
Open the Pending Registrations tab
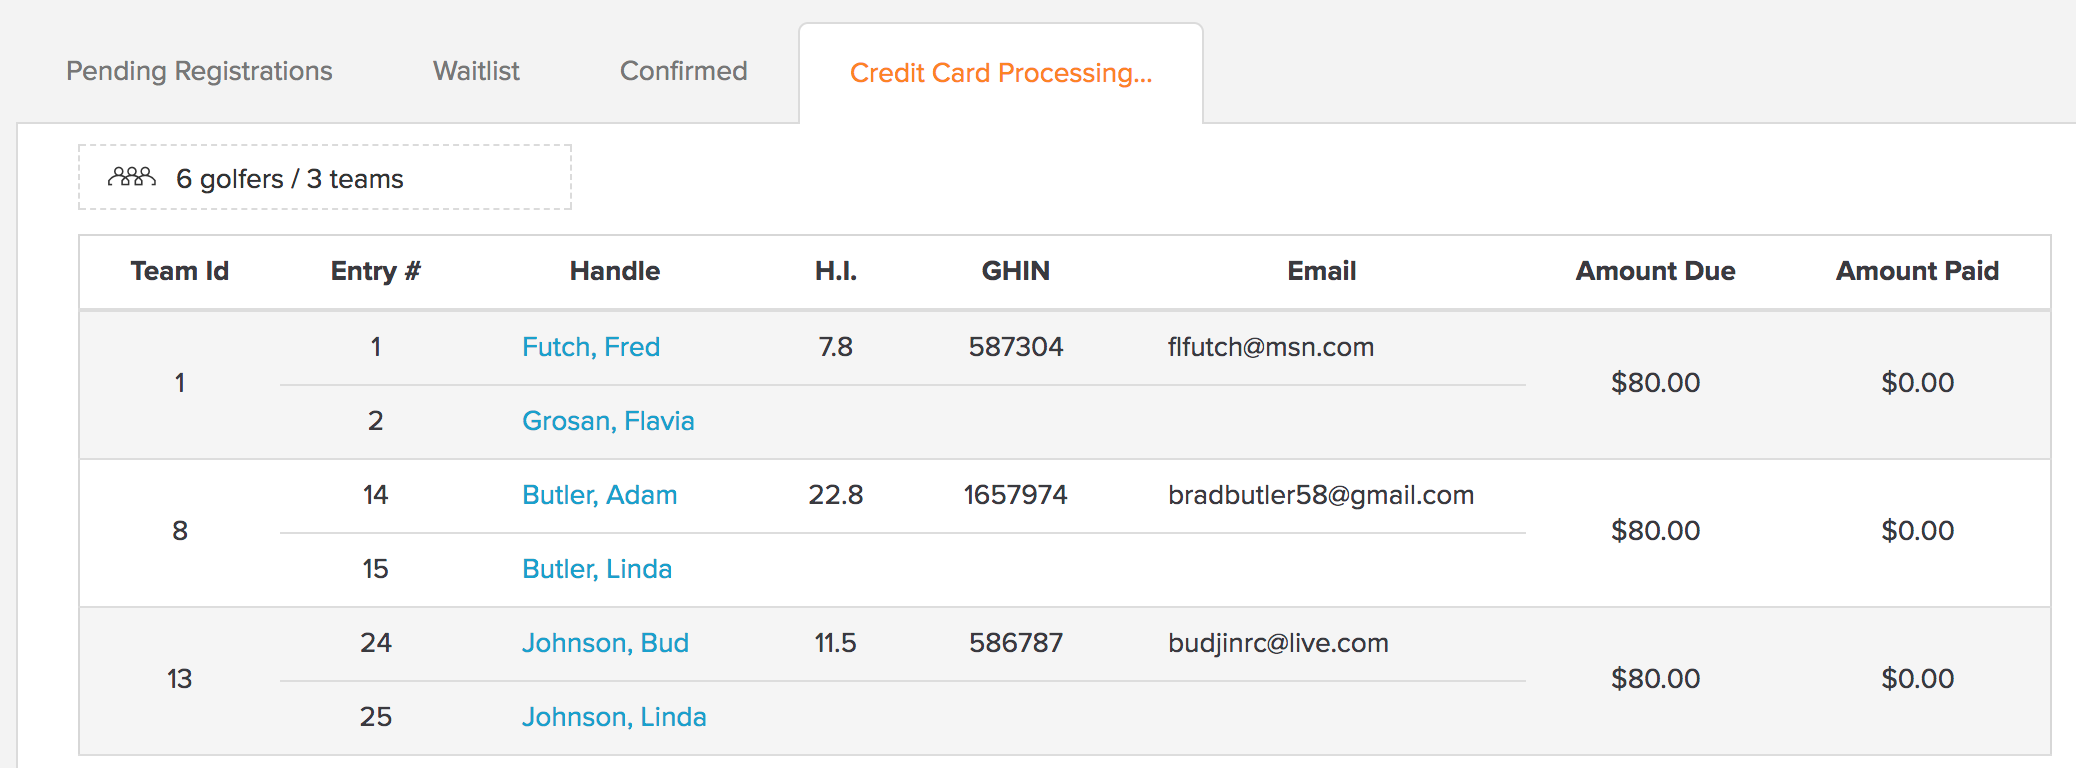[x=199, y=71]
